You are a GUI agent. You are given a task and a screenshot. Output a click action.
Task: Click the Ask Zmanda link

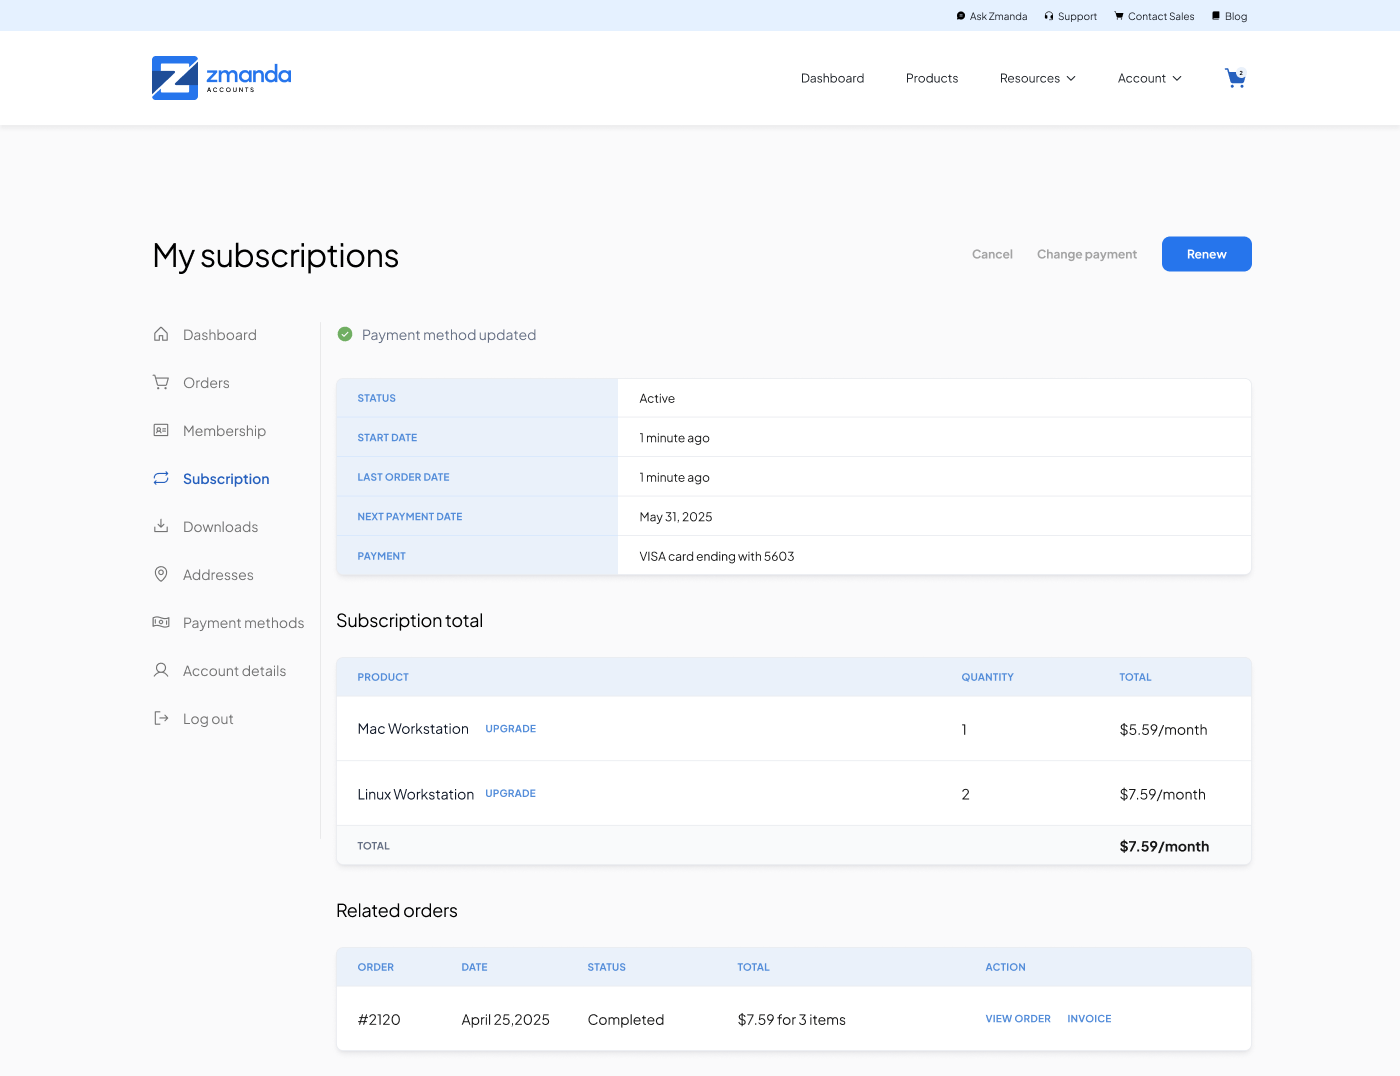(x=998, y=16)
